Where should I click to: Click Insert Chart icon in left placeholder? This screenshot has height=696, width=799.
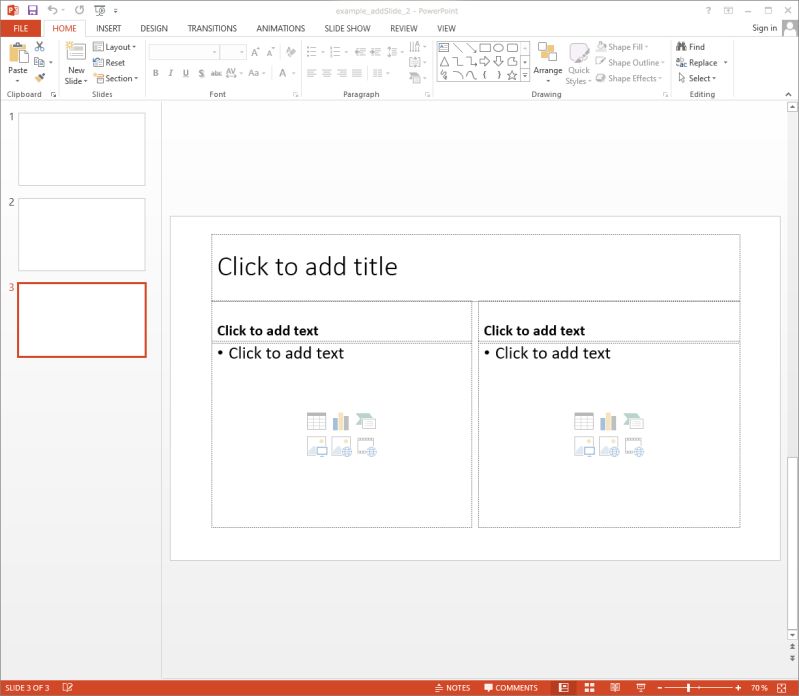click(x=341, y=421)
